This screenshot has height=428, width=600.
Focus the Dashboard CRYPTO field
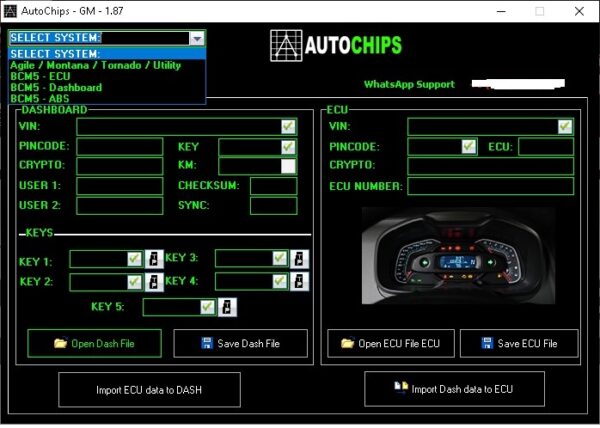click(x=120, y=166)
